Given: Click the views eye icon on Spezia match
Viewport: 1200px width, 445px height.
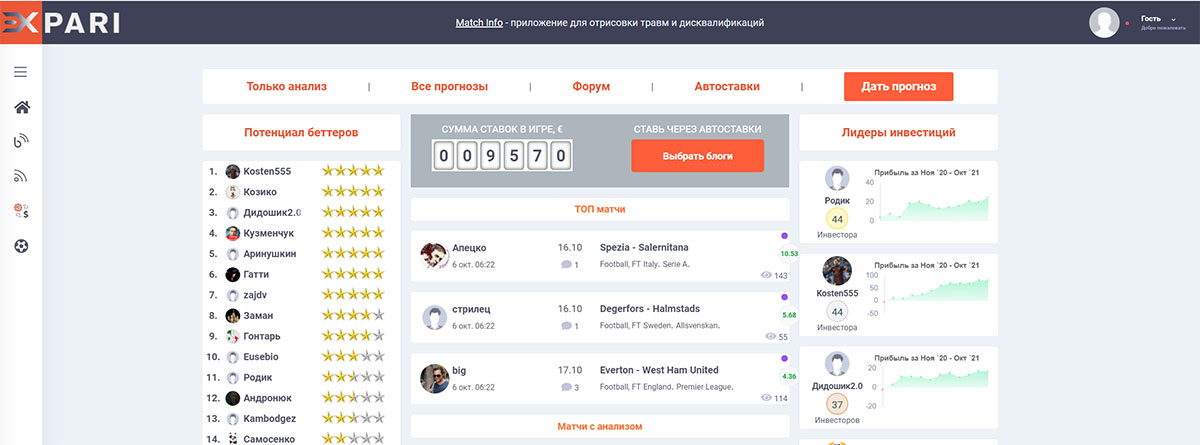Looking at the screenshot, I should point(767,275).
